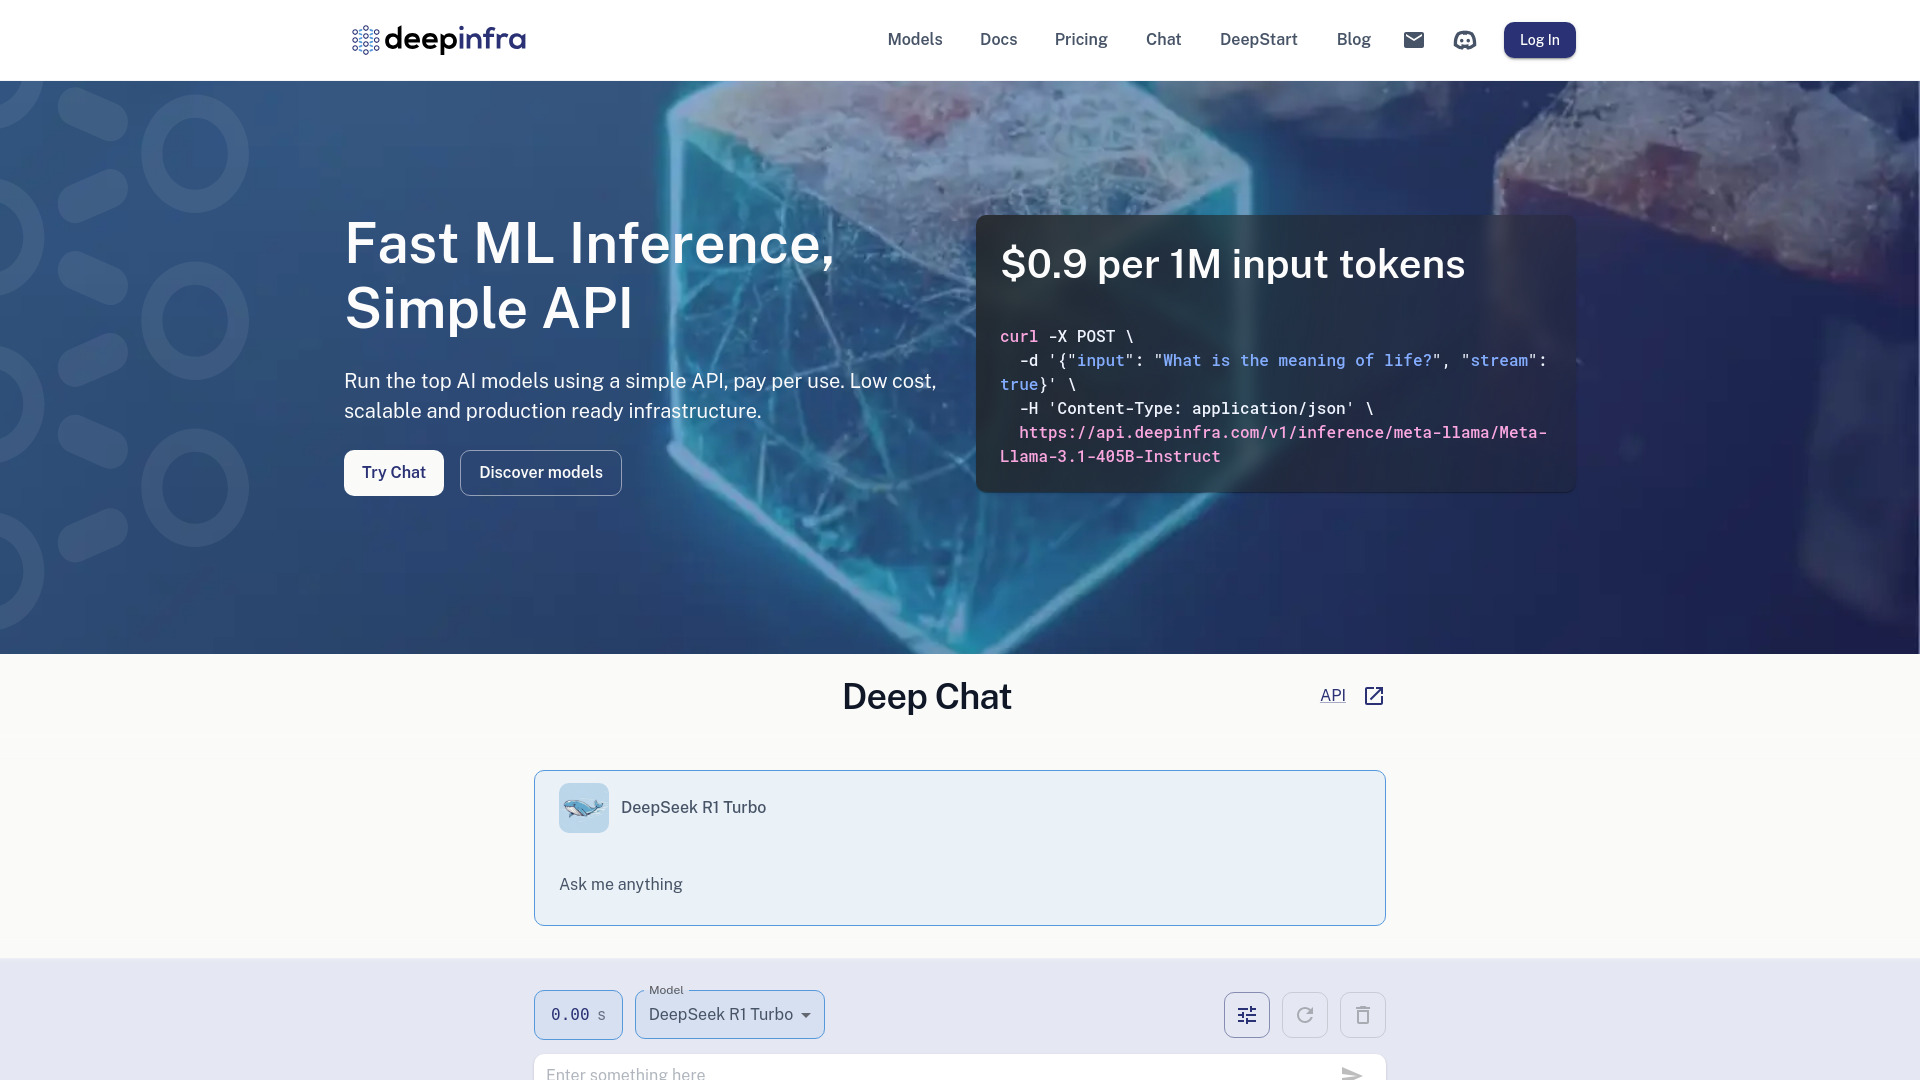The height and width of the screenshot is (1080, 1920).
Task: Open the Pricing page
Action: 1081,40
